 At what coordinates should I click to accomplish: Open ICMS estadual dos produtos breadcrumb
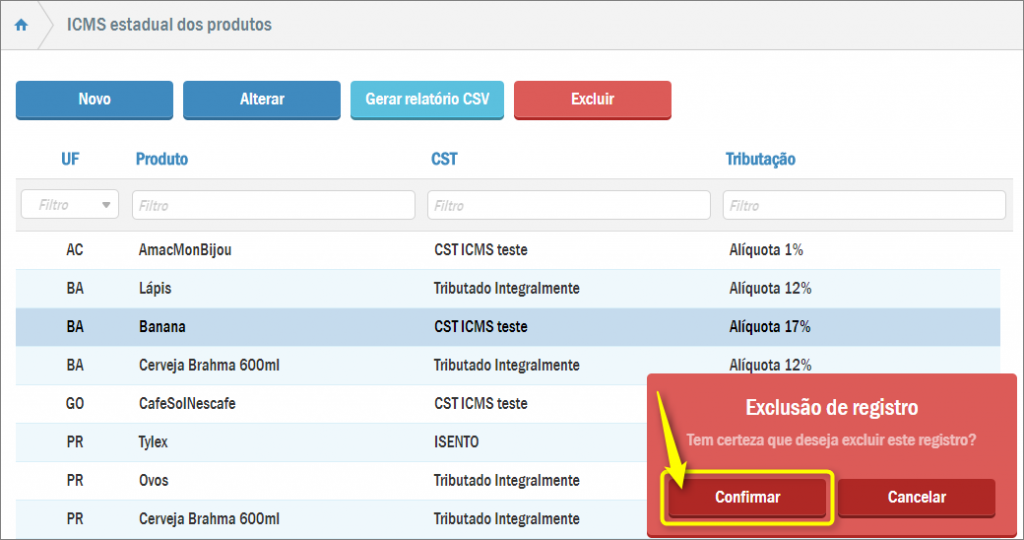click(x=168, y=25)
